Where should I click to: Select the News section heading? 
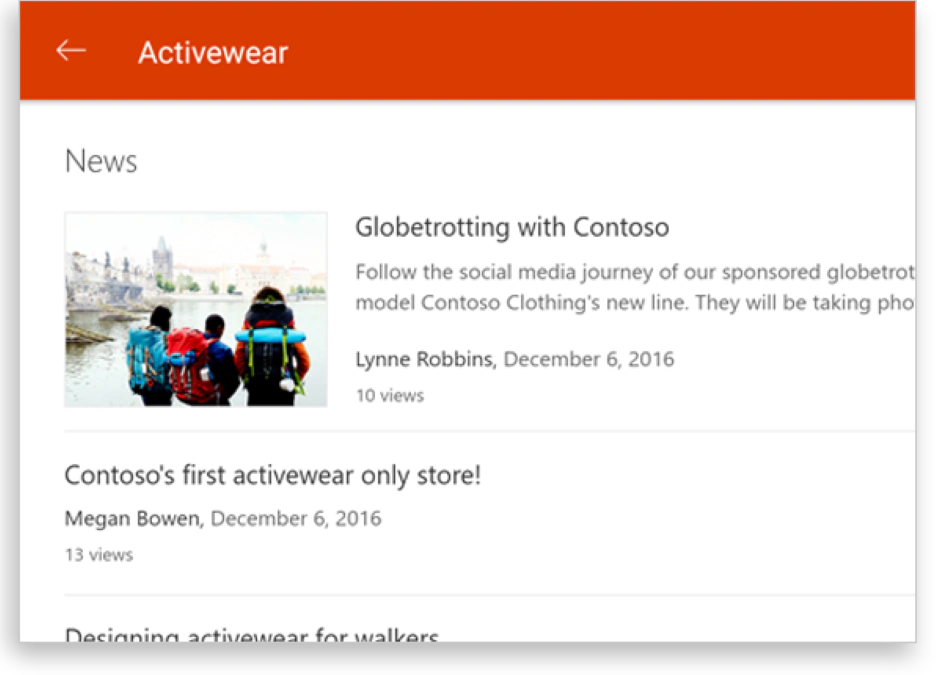[101, 161]
